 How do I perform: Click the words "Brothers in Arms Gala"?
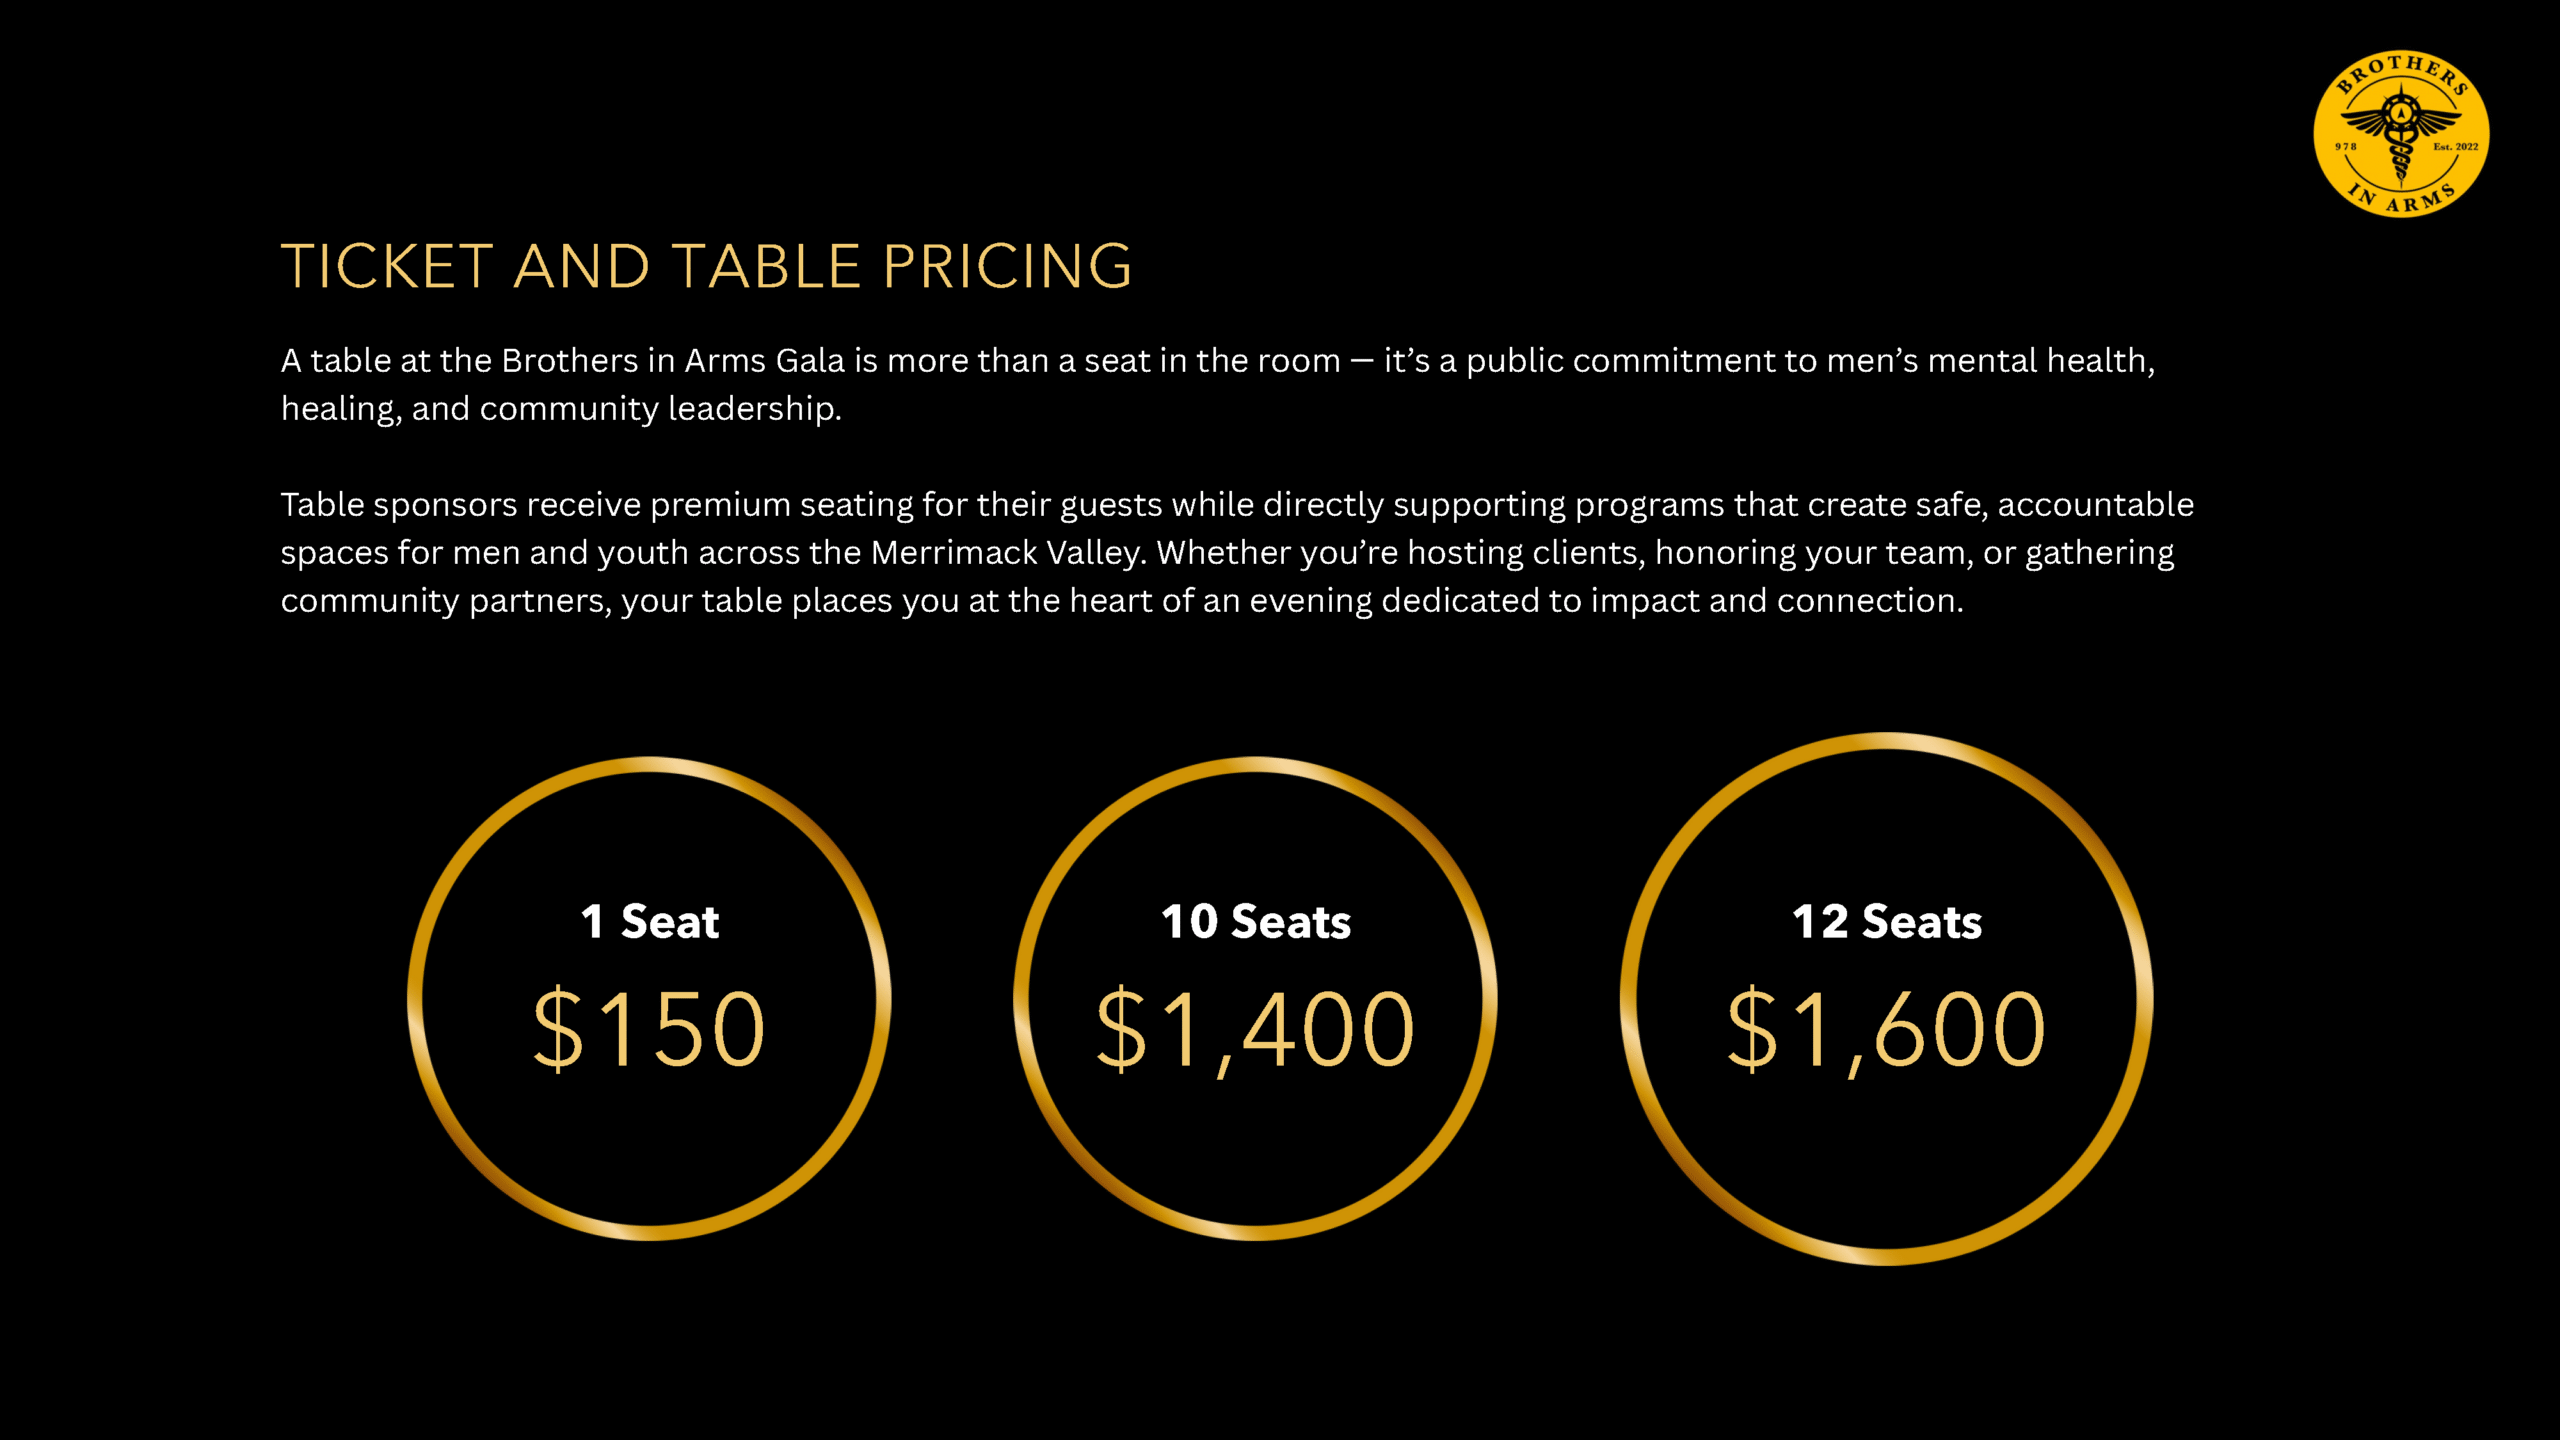[673, 360]
